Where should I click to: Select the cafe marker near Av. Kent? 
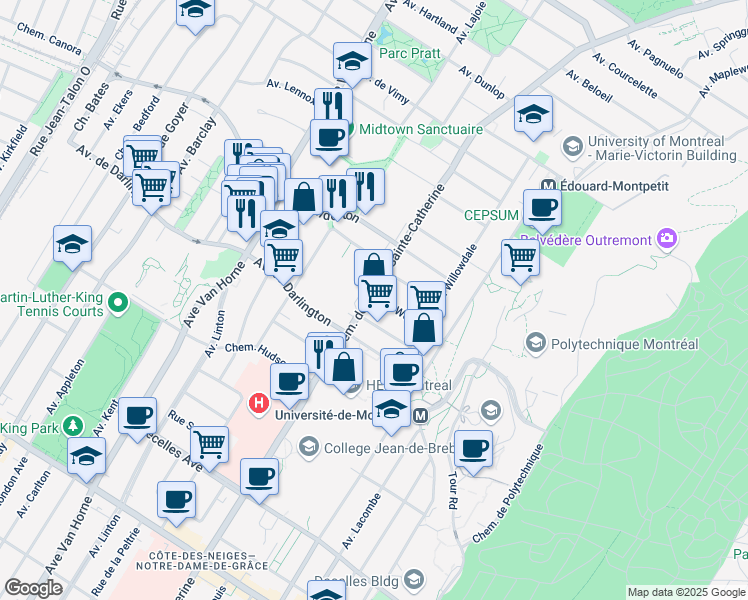[x=137, y=417]
